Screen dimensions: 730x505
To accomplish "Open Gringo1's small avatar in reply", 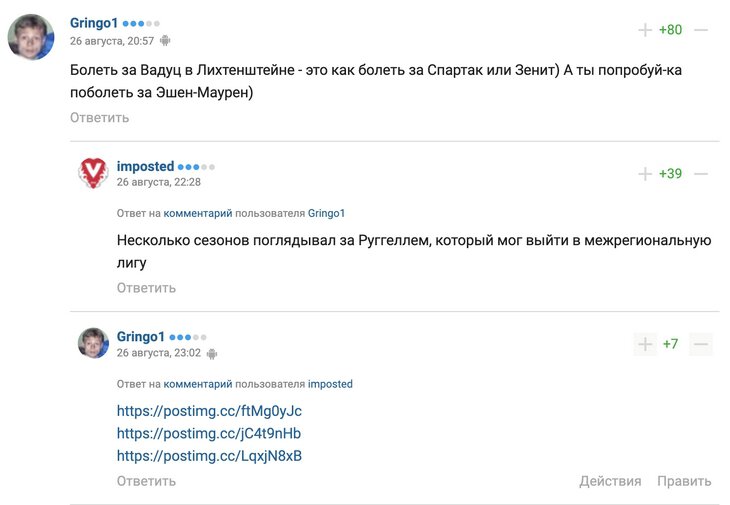I will tap(93, 343).
